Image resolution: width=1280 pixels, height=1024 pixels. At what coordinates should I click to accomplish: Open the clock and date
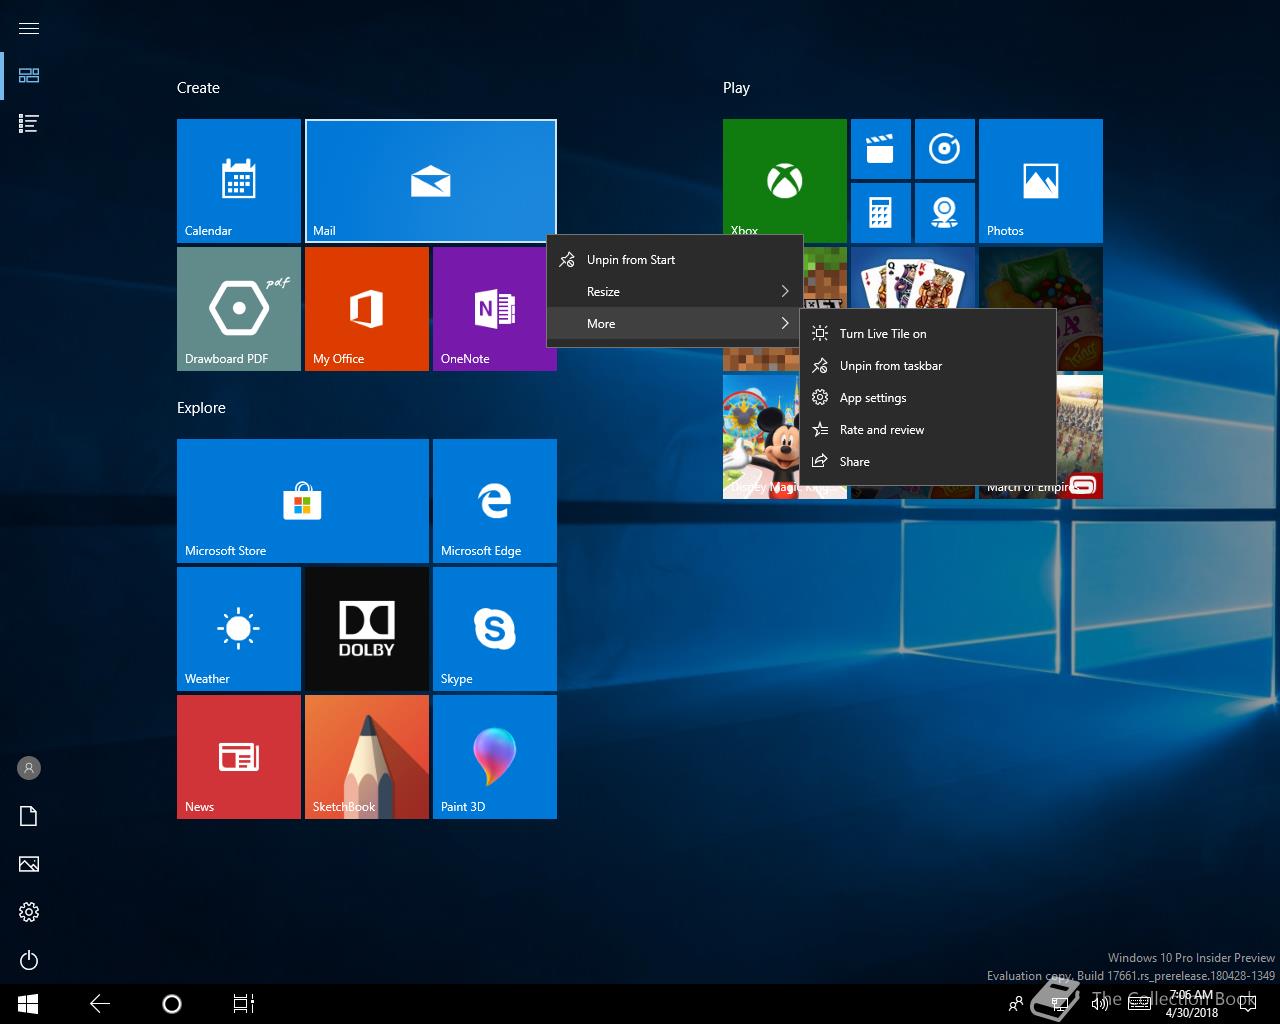click(1192, 1004)
